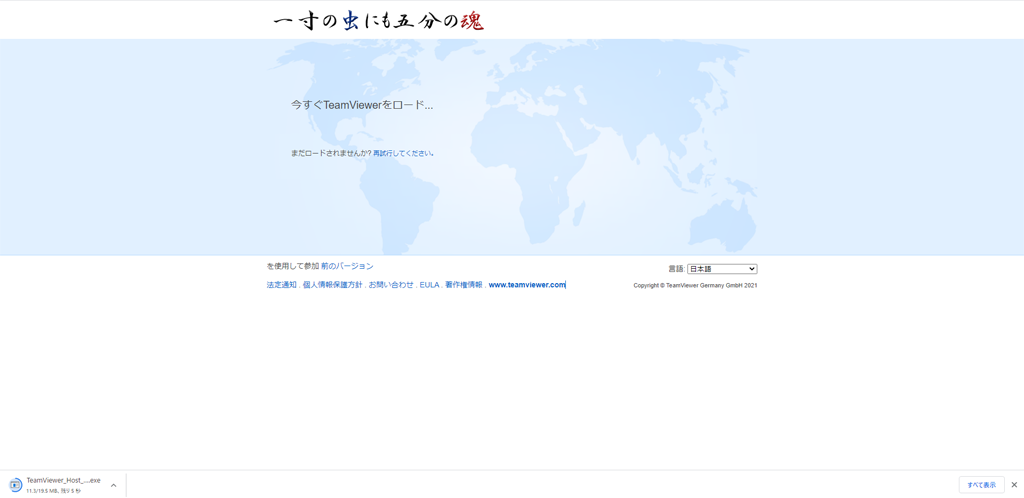Click the 今すぐTeamViewerをロード heading text
The width and height of the screenshot is (1024, 498).
point(362,104)
